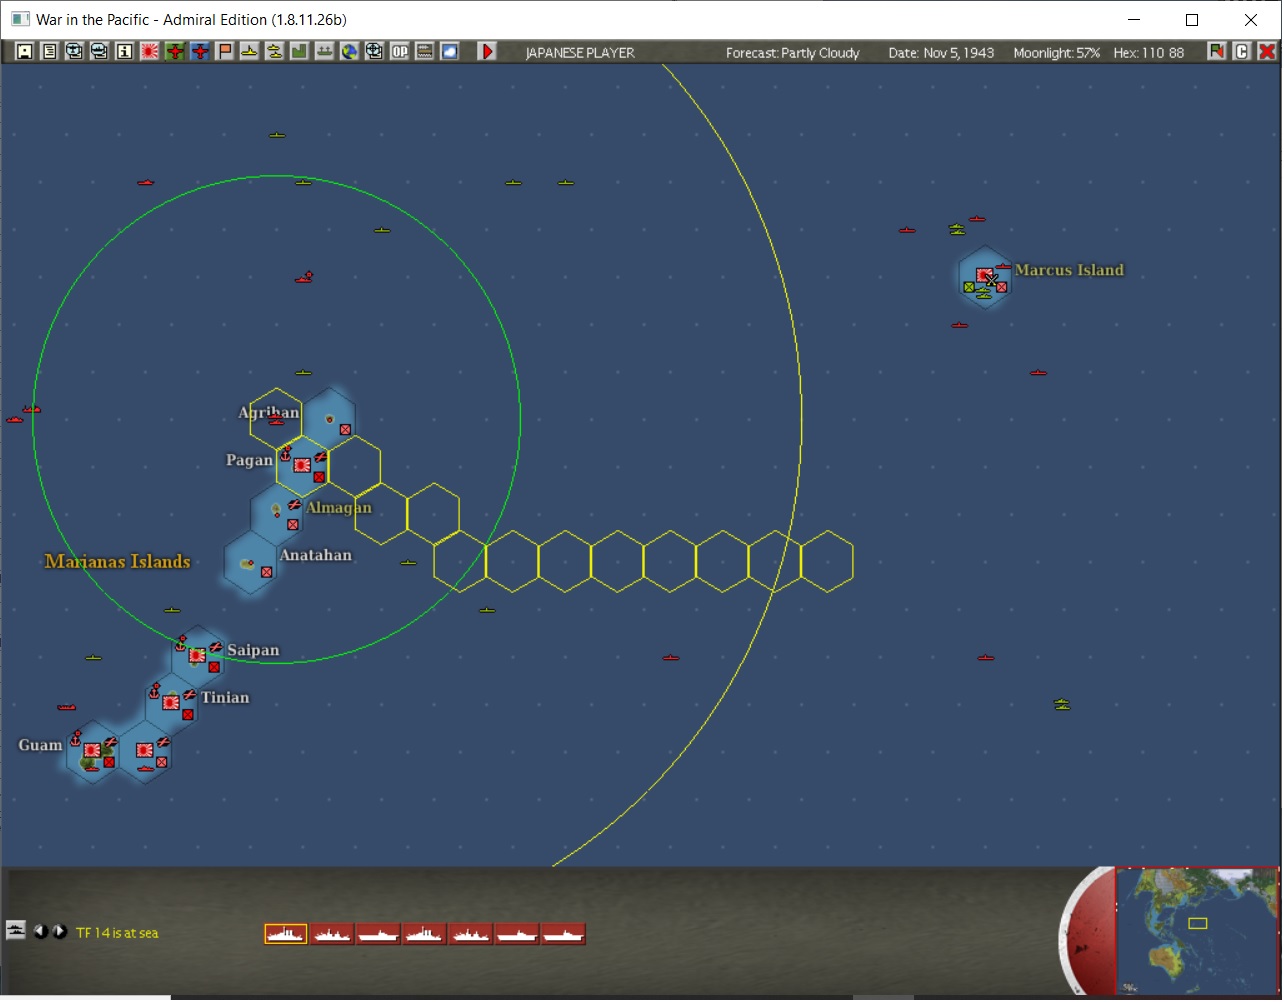
Task: Click the 'Forecast: Partly Cloudy' text
Action: pos(793,53)
